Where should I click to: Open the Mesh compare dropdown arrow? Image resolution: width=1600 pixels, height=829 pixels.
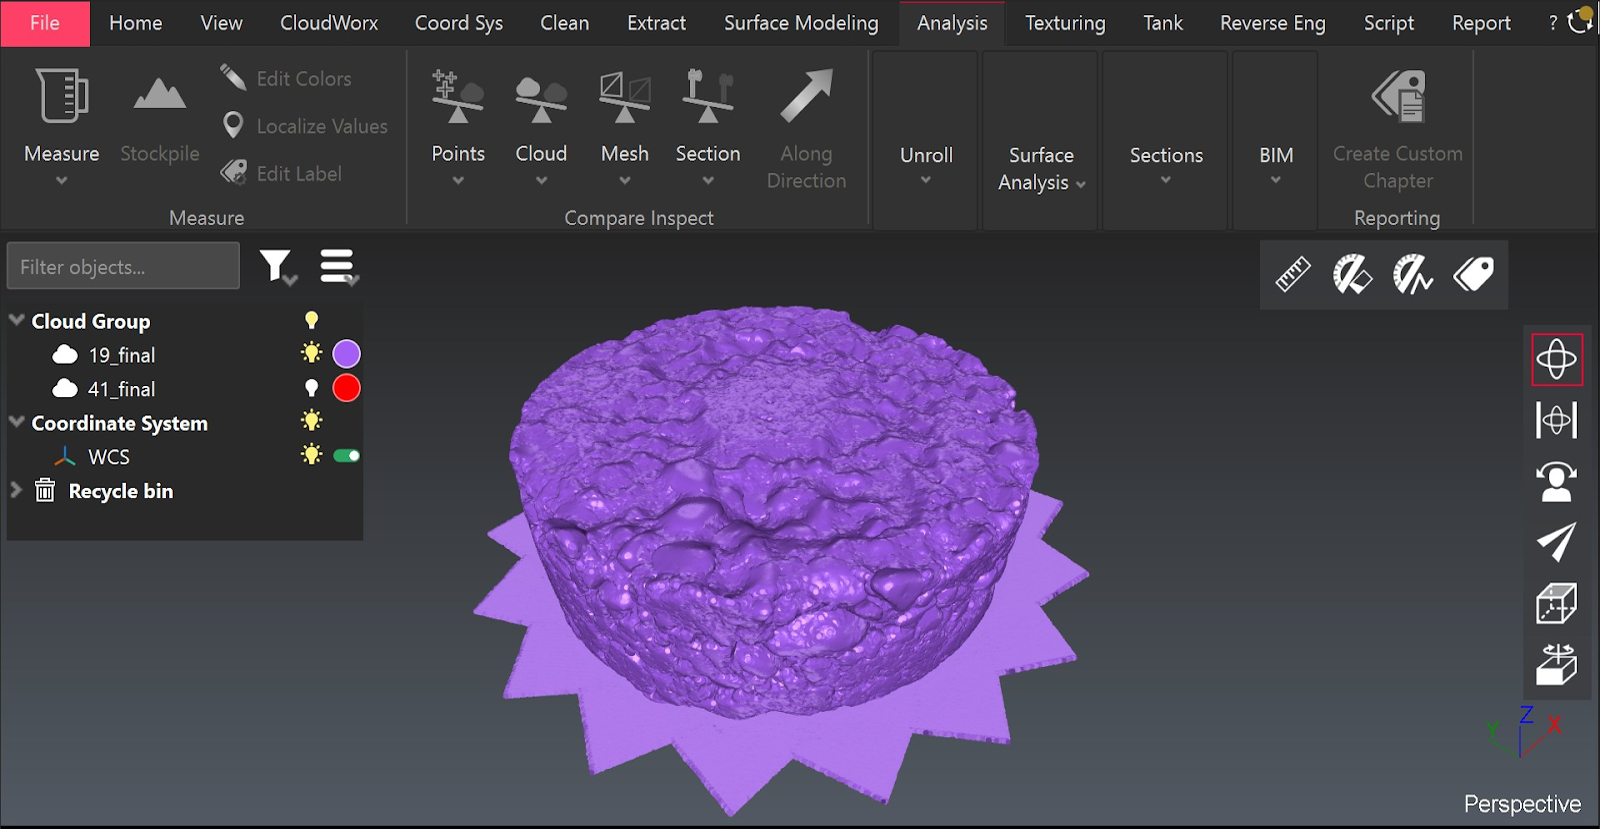(x=625, y=181)
